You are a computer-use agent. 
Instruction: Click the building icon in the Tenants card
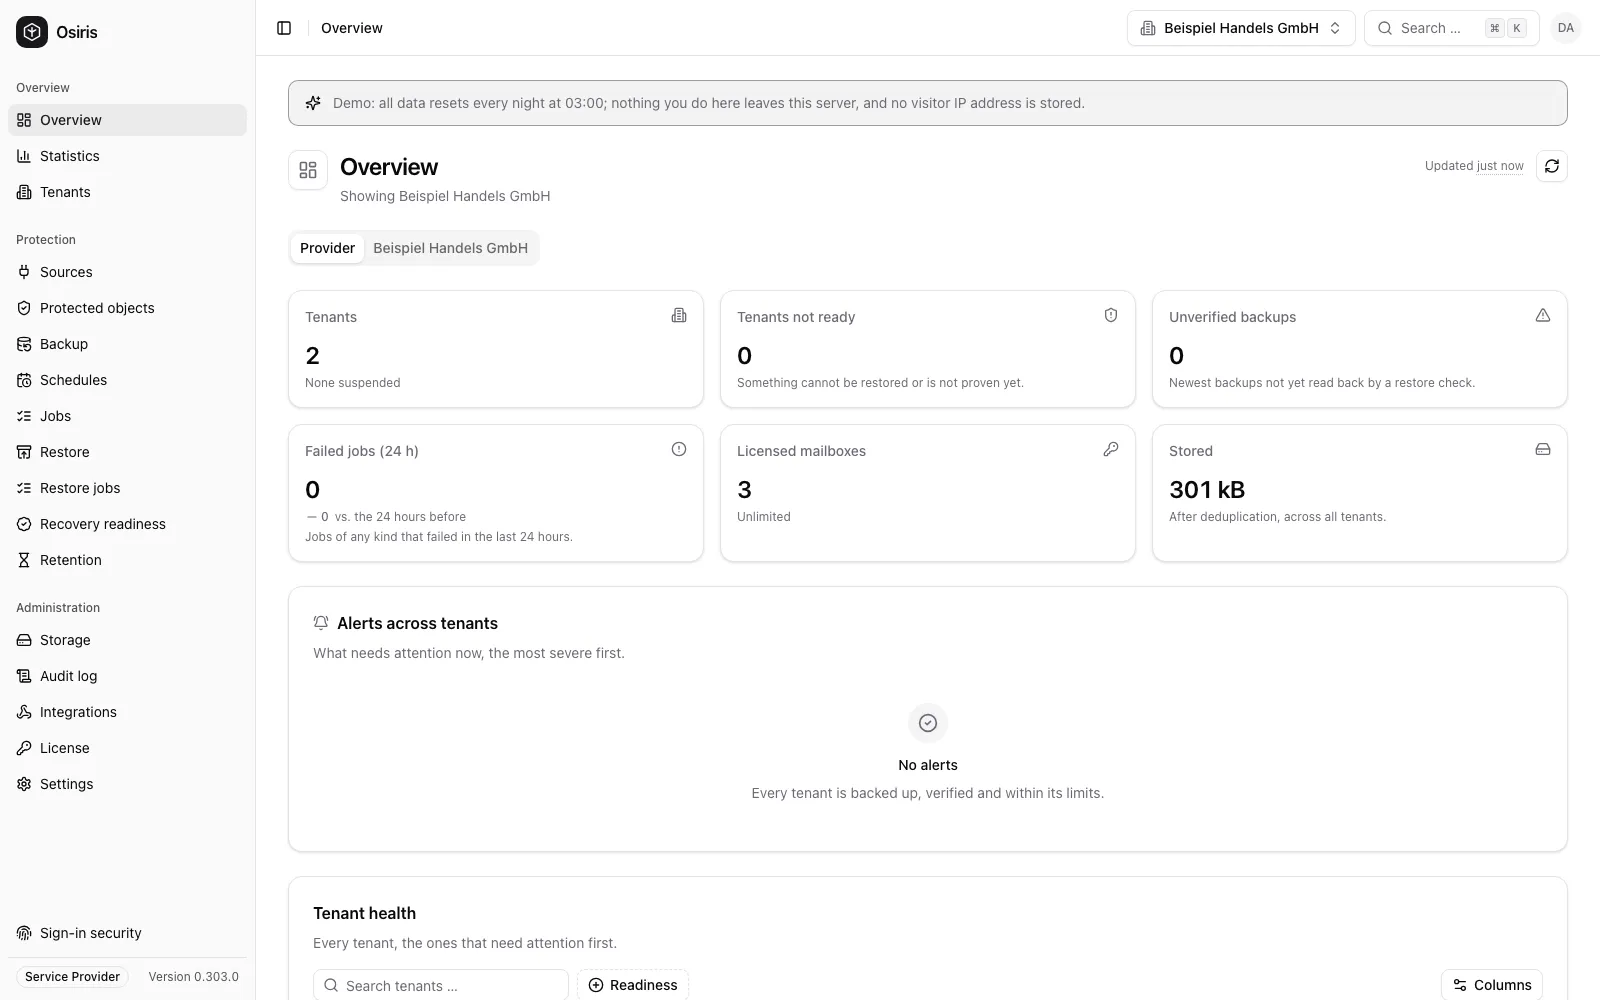click(x=679, y=315)
